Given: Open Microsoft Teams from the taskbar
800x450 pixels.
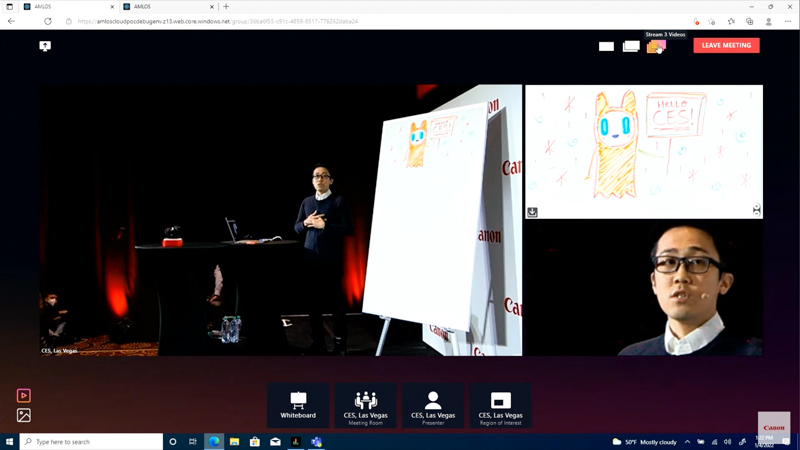Looking at the screenshot, I should point(316,442).
